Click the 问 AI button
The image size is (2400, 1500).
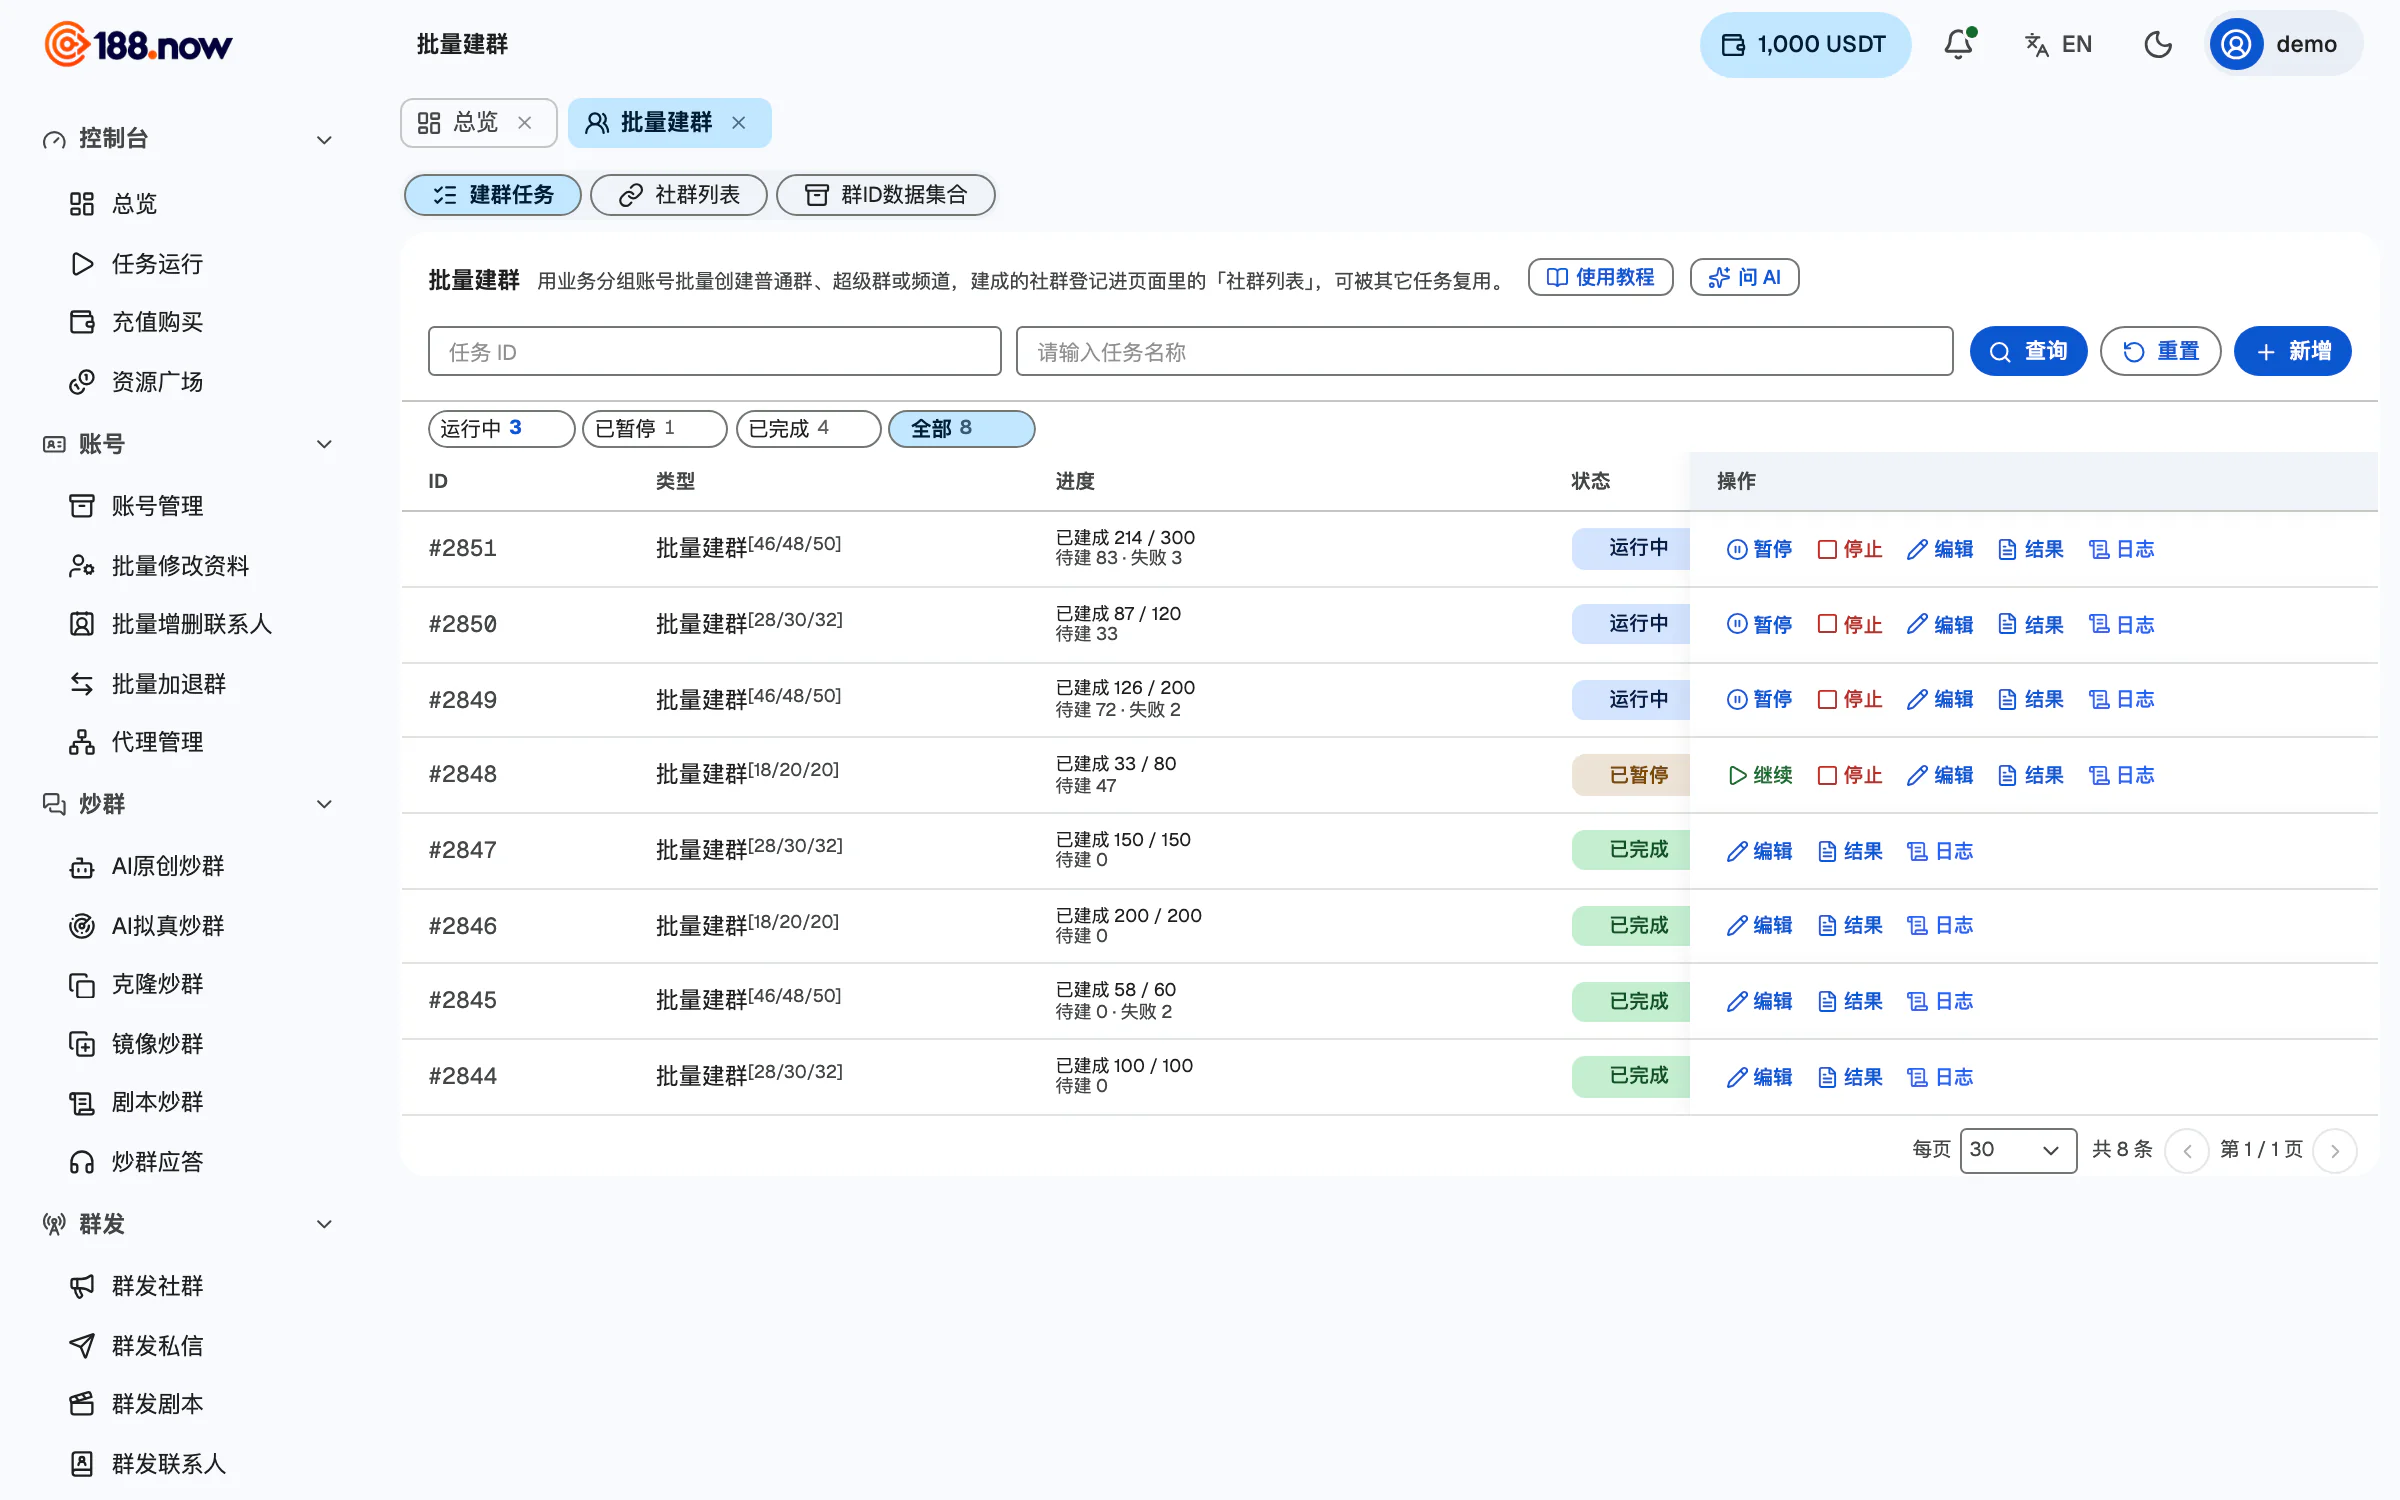(1744, 277)
